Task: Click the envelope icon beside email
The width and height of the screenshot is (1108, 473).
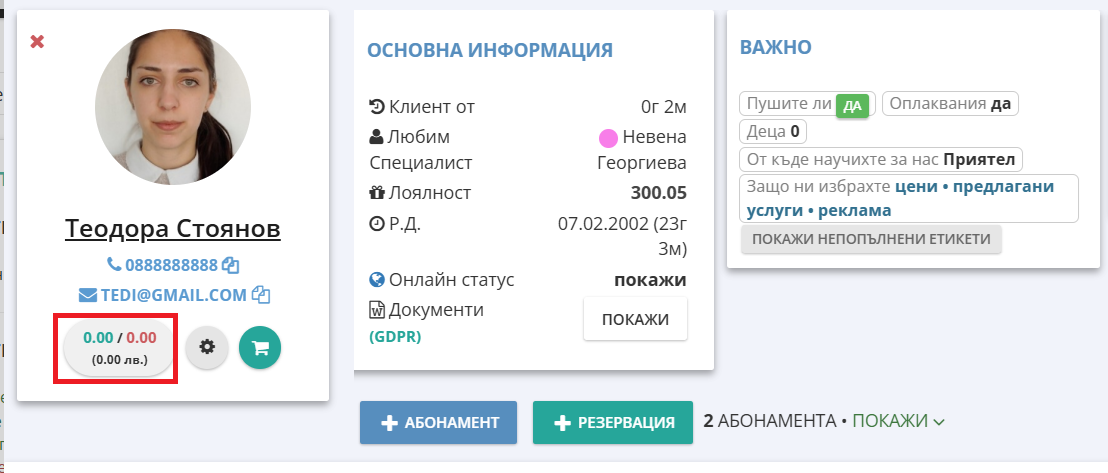Action: (86, 295)
